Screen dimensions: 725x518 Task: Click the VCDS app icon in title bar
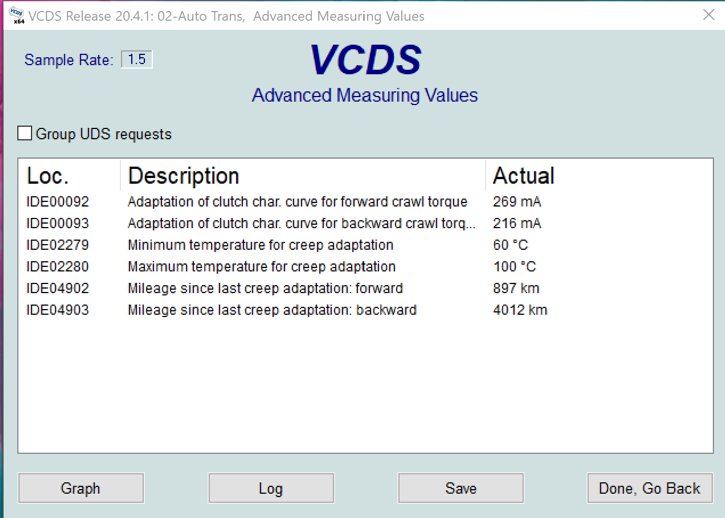[x=17, y=15]
